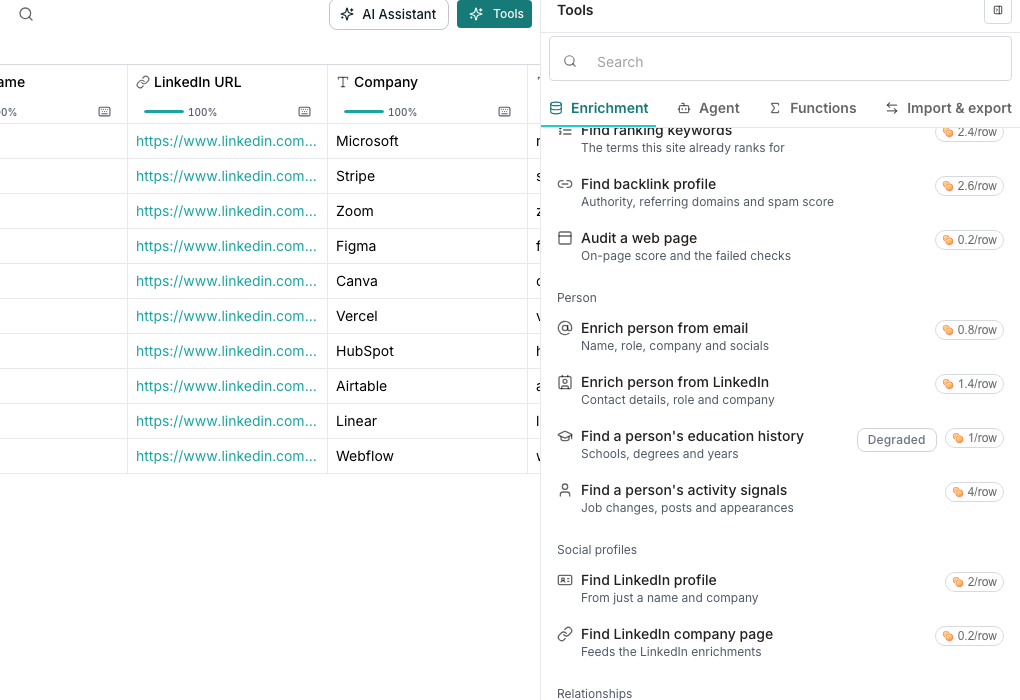Toggle the Tools panel button
The width and height of the screenshot is (1020, 700).
(494, 14)
